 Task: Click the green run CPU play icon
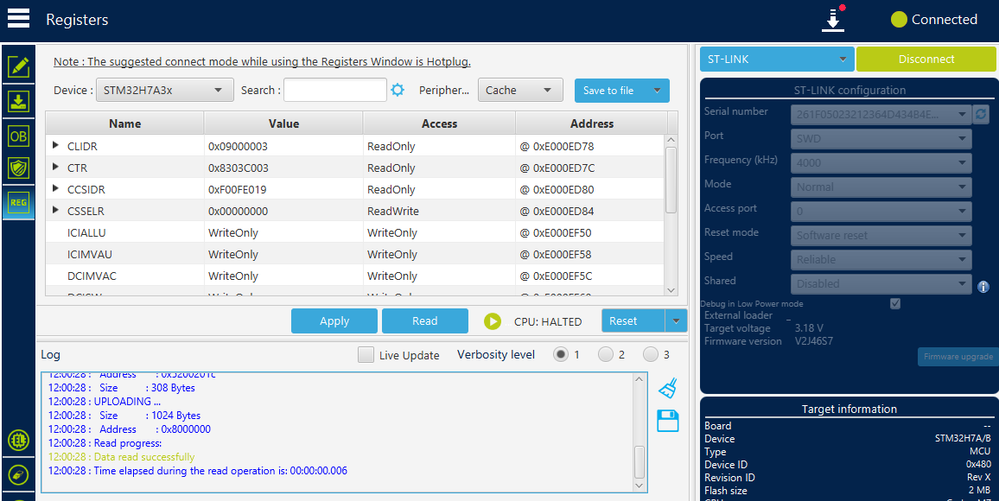[492, 321]
